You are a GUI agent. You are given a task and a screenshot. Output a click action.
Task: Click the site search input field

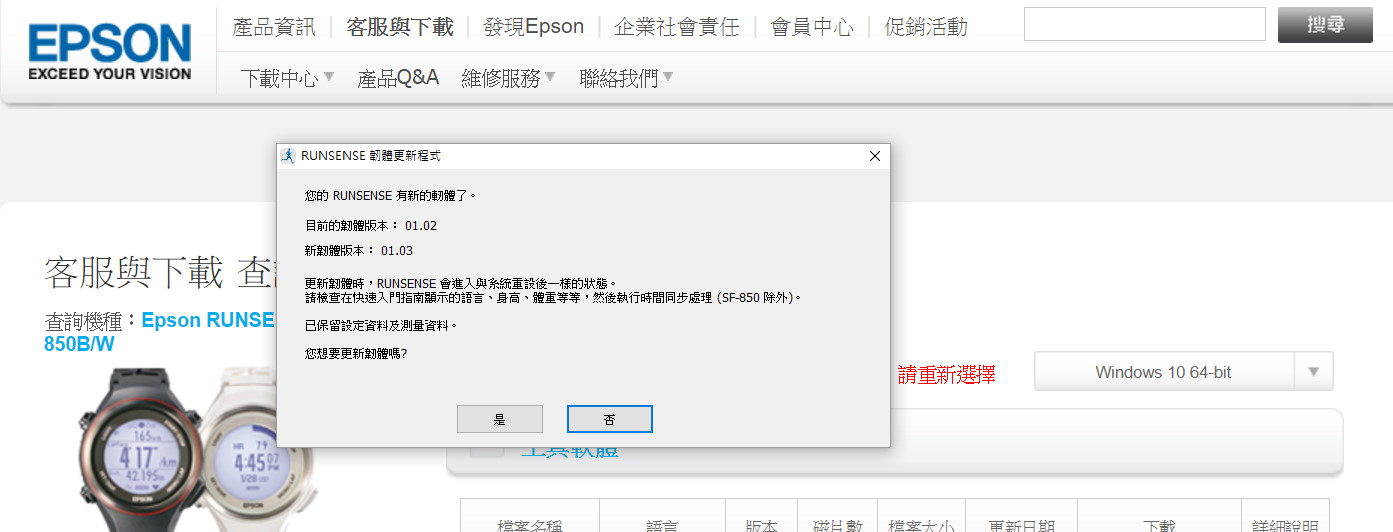tap(1145, 24)
